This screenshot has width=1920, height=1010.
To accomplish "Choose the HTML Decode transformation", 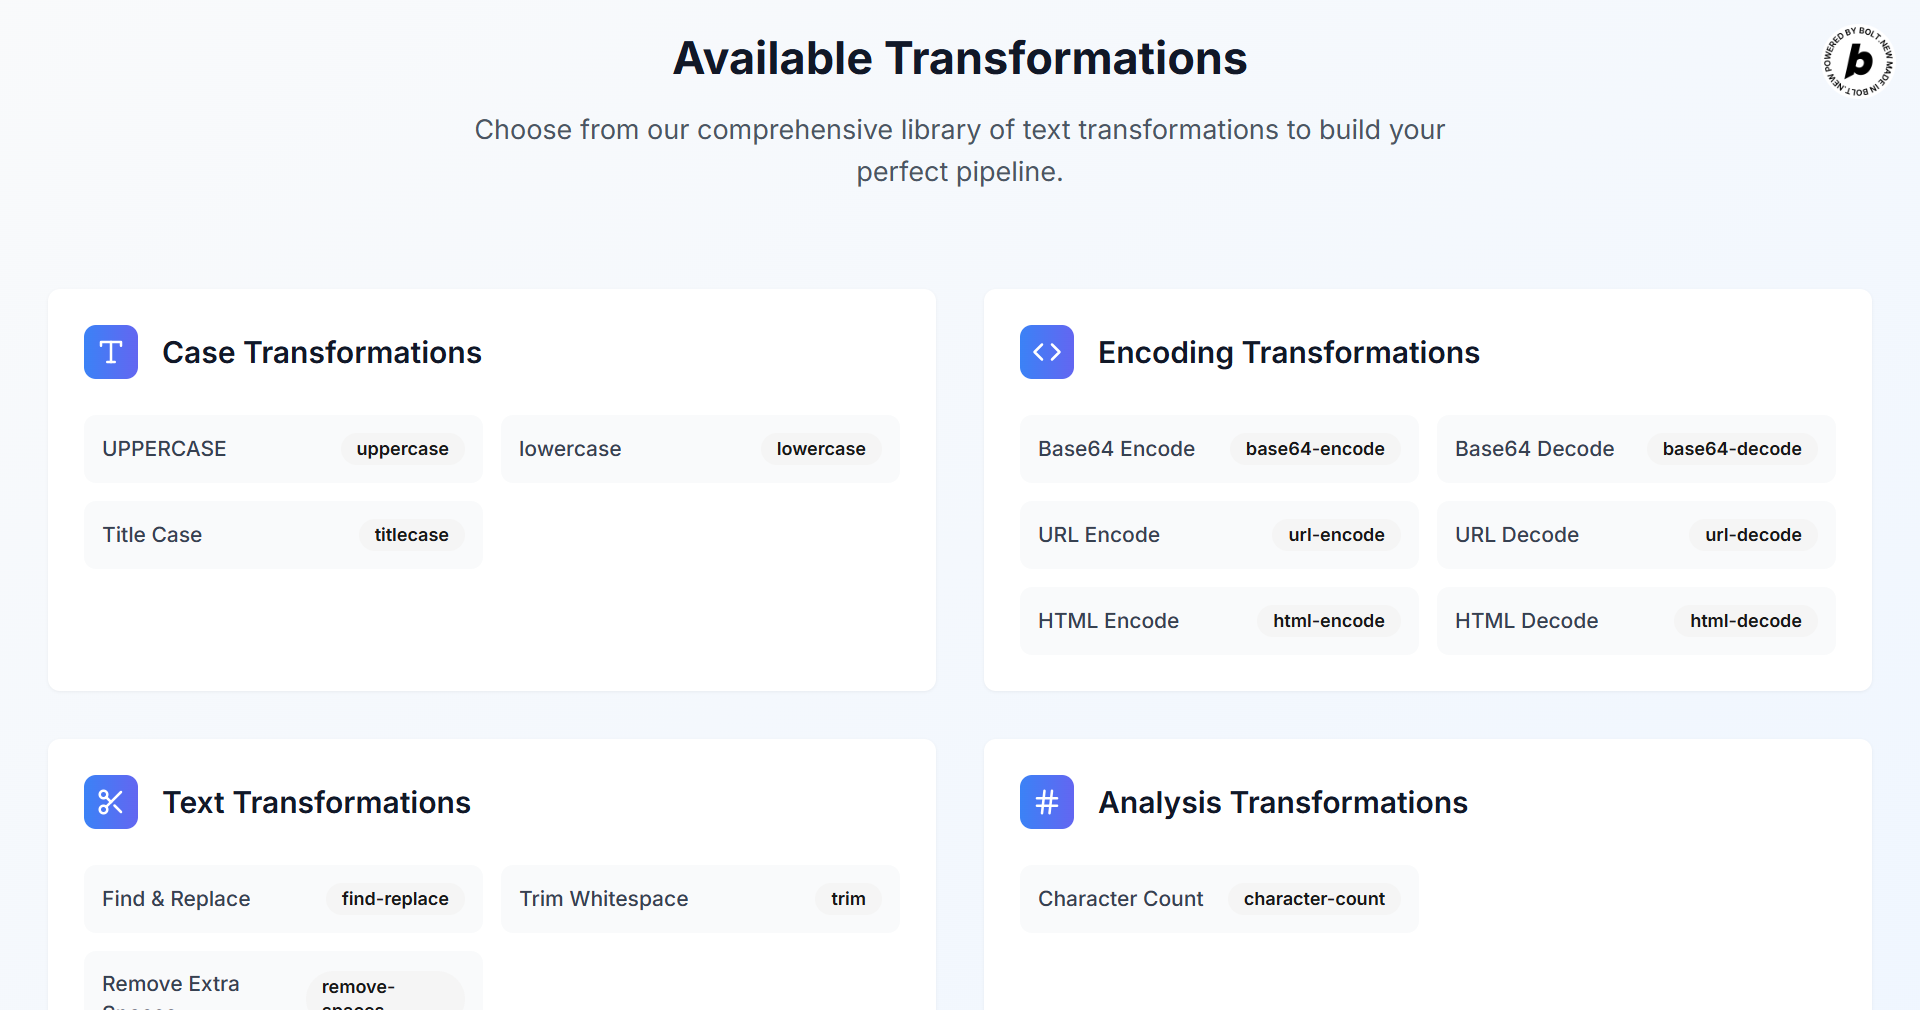I will (1634, 620).
